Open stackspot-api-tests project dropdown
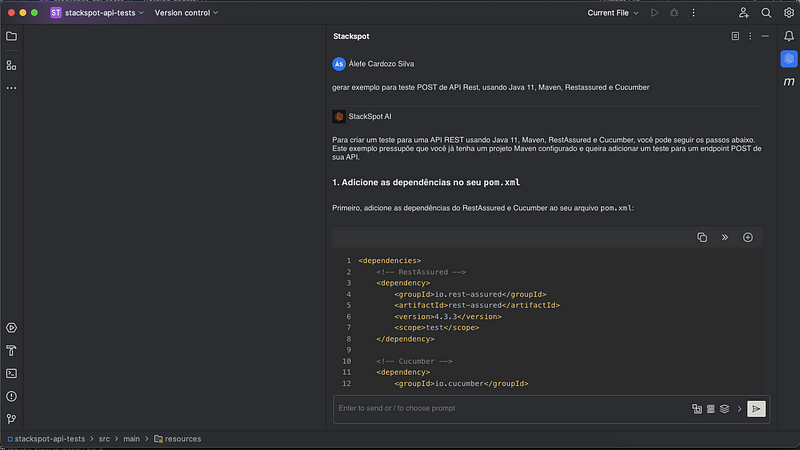 pos(97,13)
